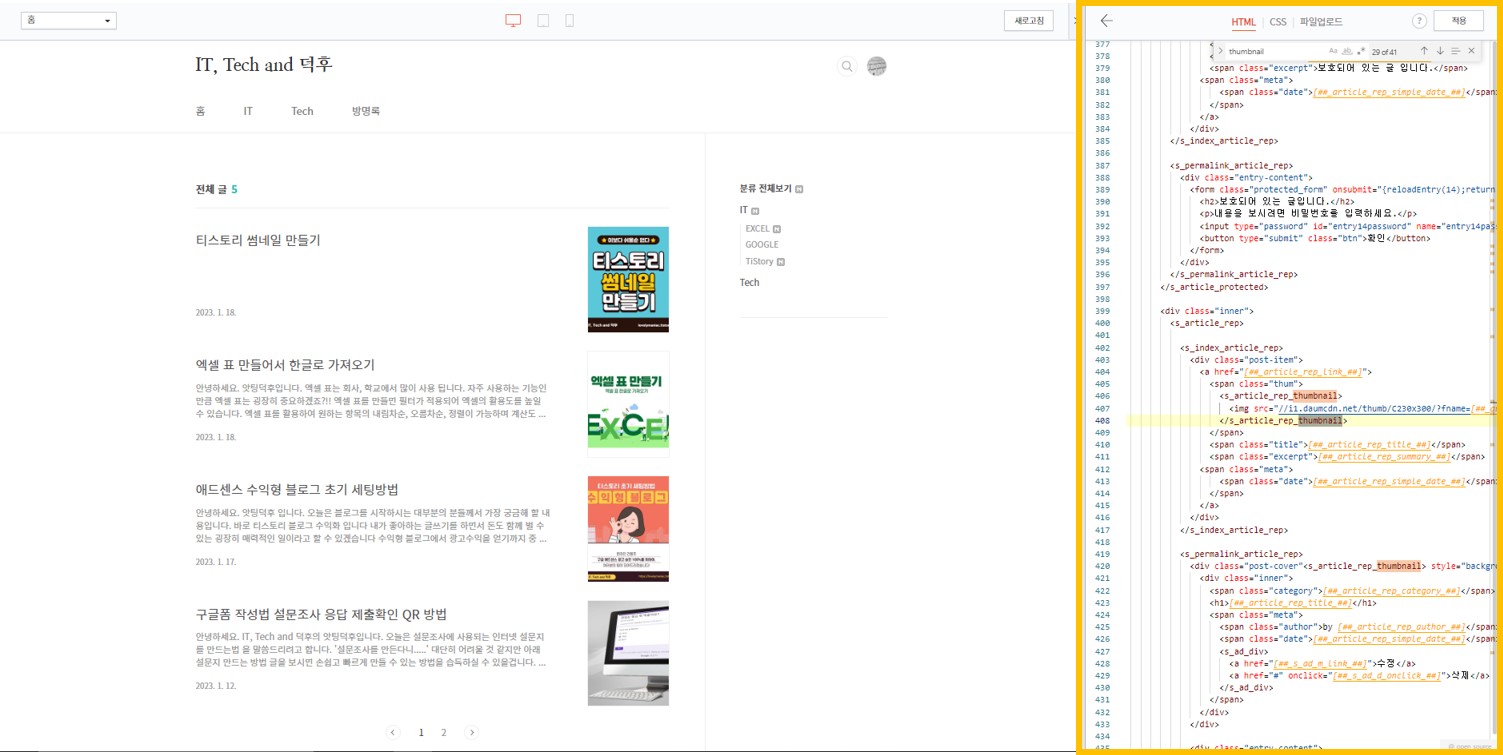Viewport: 1503px width, 755px height.
Task: Switch preview to desktop monitor view
Action: 513,20
